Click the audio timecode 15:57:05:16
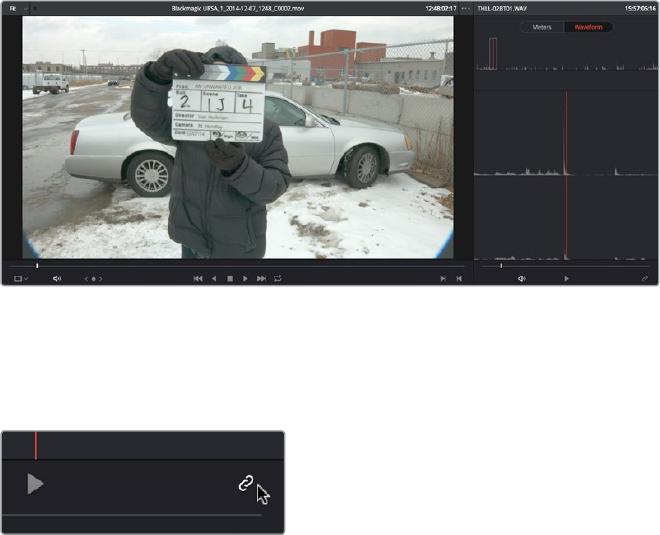This screenshot has width=660, height=535. [640, 8]
